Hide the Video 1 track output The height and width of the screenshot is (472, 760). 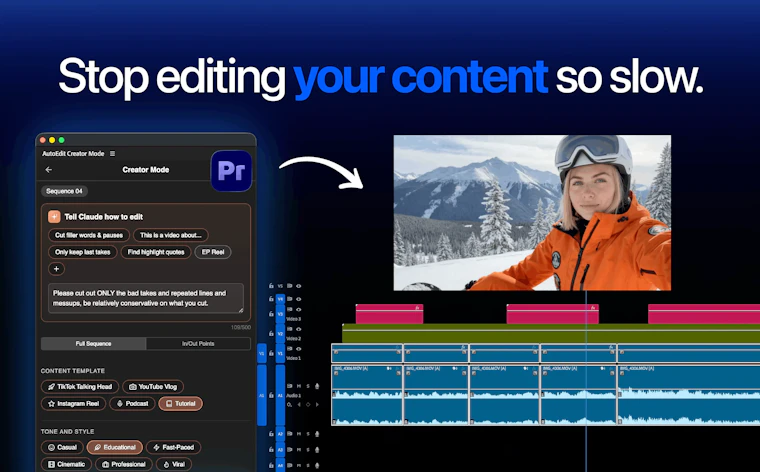[299, 348]
